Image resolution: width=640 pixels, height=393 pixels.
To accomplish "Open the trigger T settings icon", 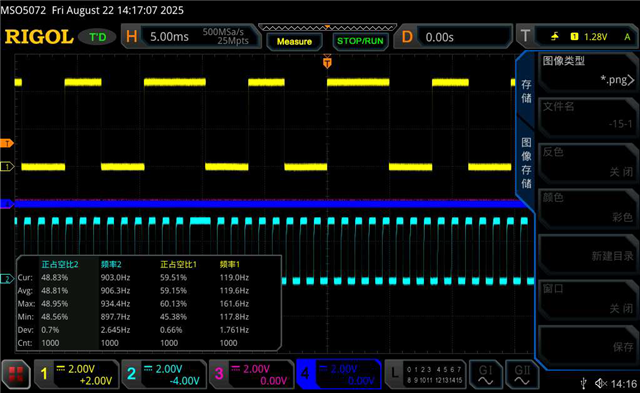I will [x=525, y=37].
